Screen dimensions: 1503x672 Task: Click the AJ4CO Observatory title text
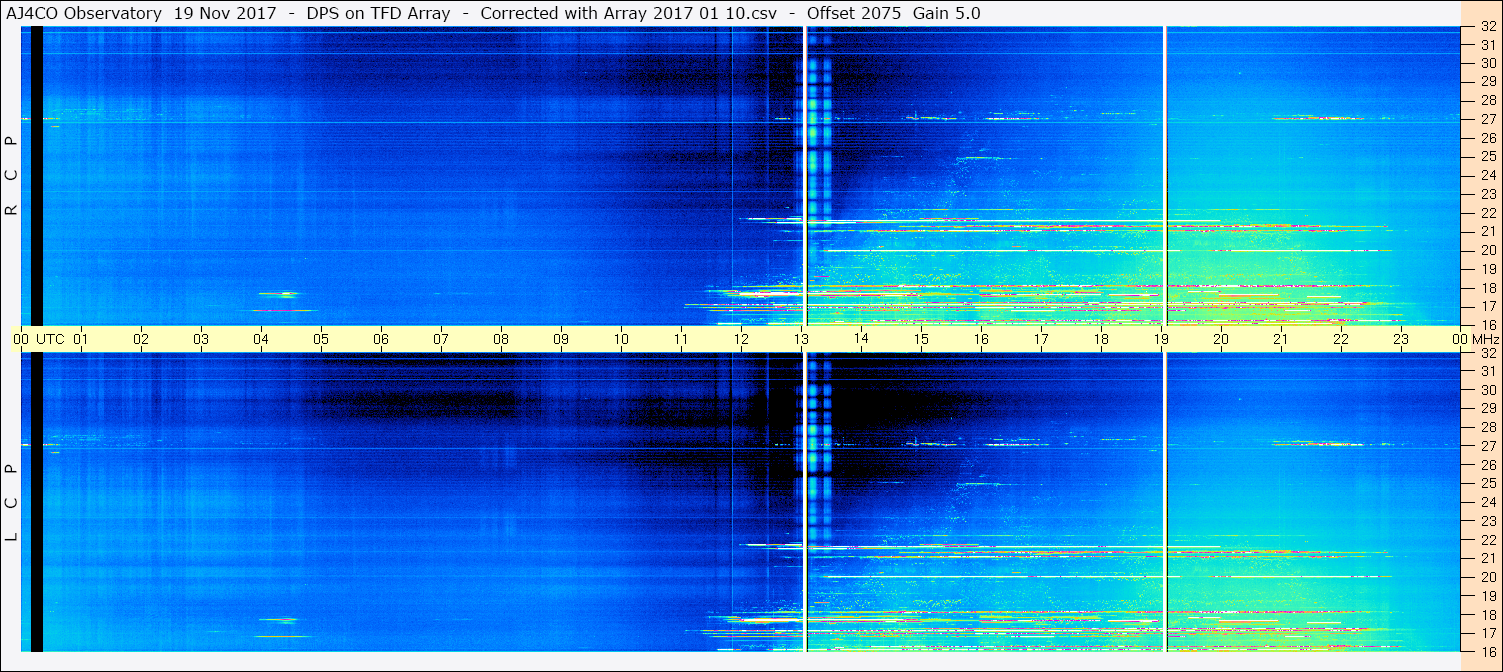tap(82, 13)
